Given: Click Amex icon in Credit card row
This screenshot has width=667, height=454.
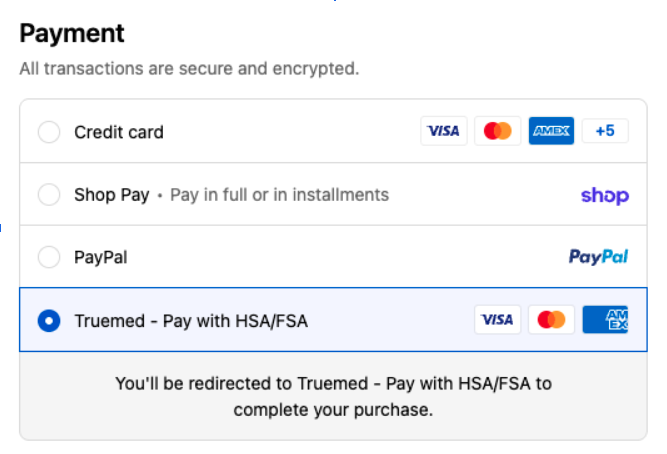Looking at the screenshot, I should coord(551,131).
